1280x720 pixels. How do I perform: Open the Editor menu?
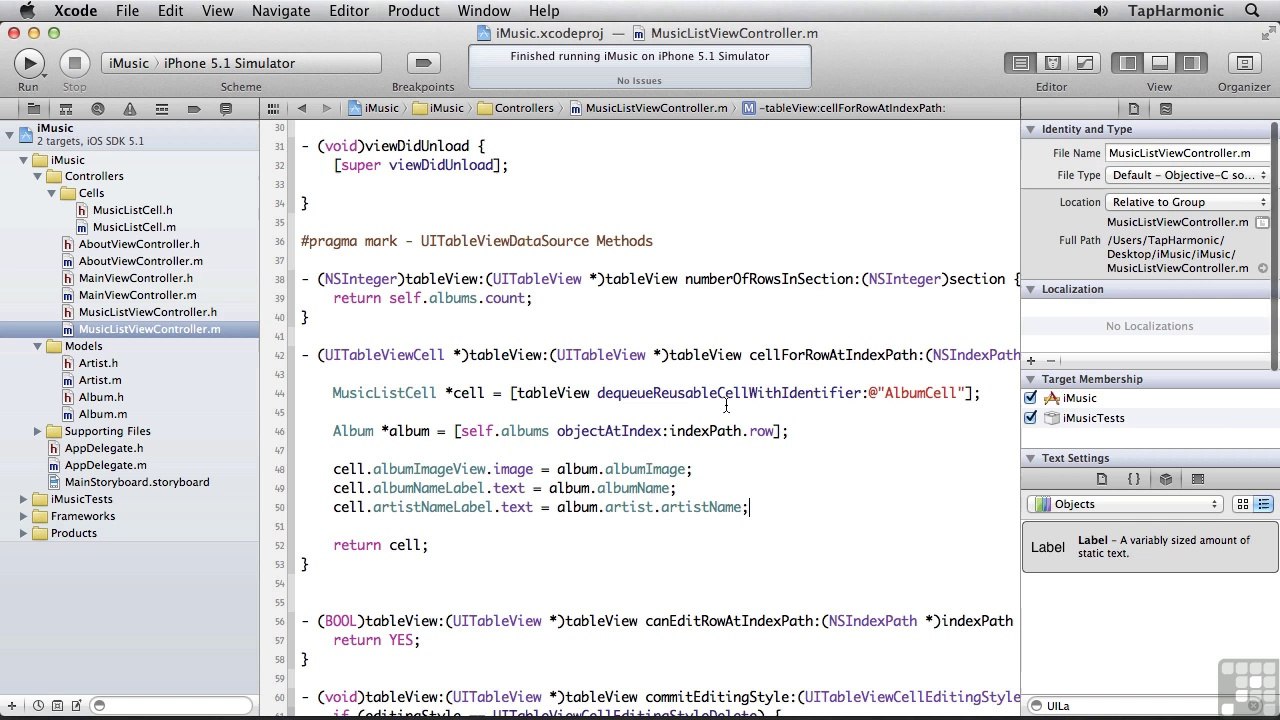(x=349, y=11)
